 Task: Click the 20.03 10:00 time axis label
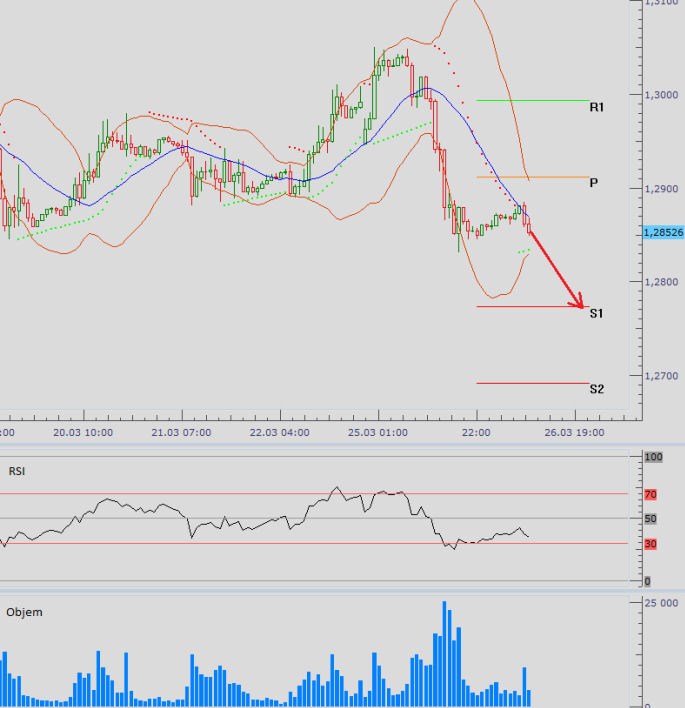pyautogui.click(x=83, y=433)
